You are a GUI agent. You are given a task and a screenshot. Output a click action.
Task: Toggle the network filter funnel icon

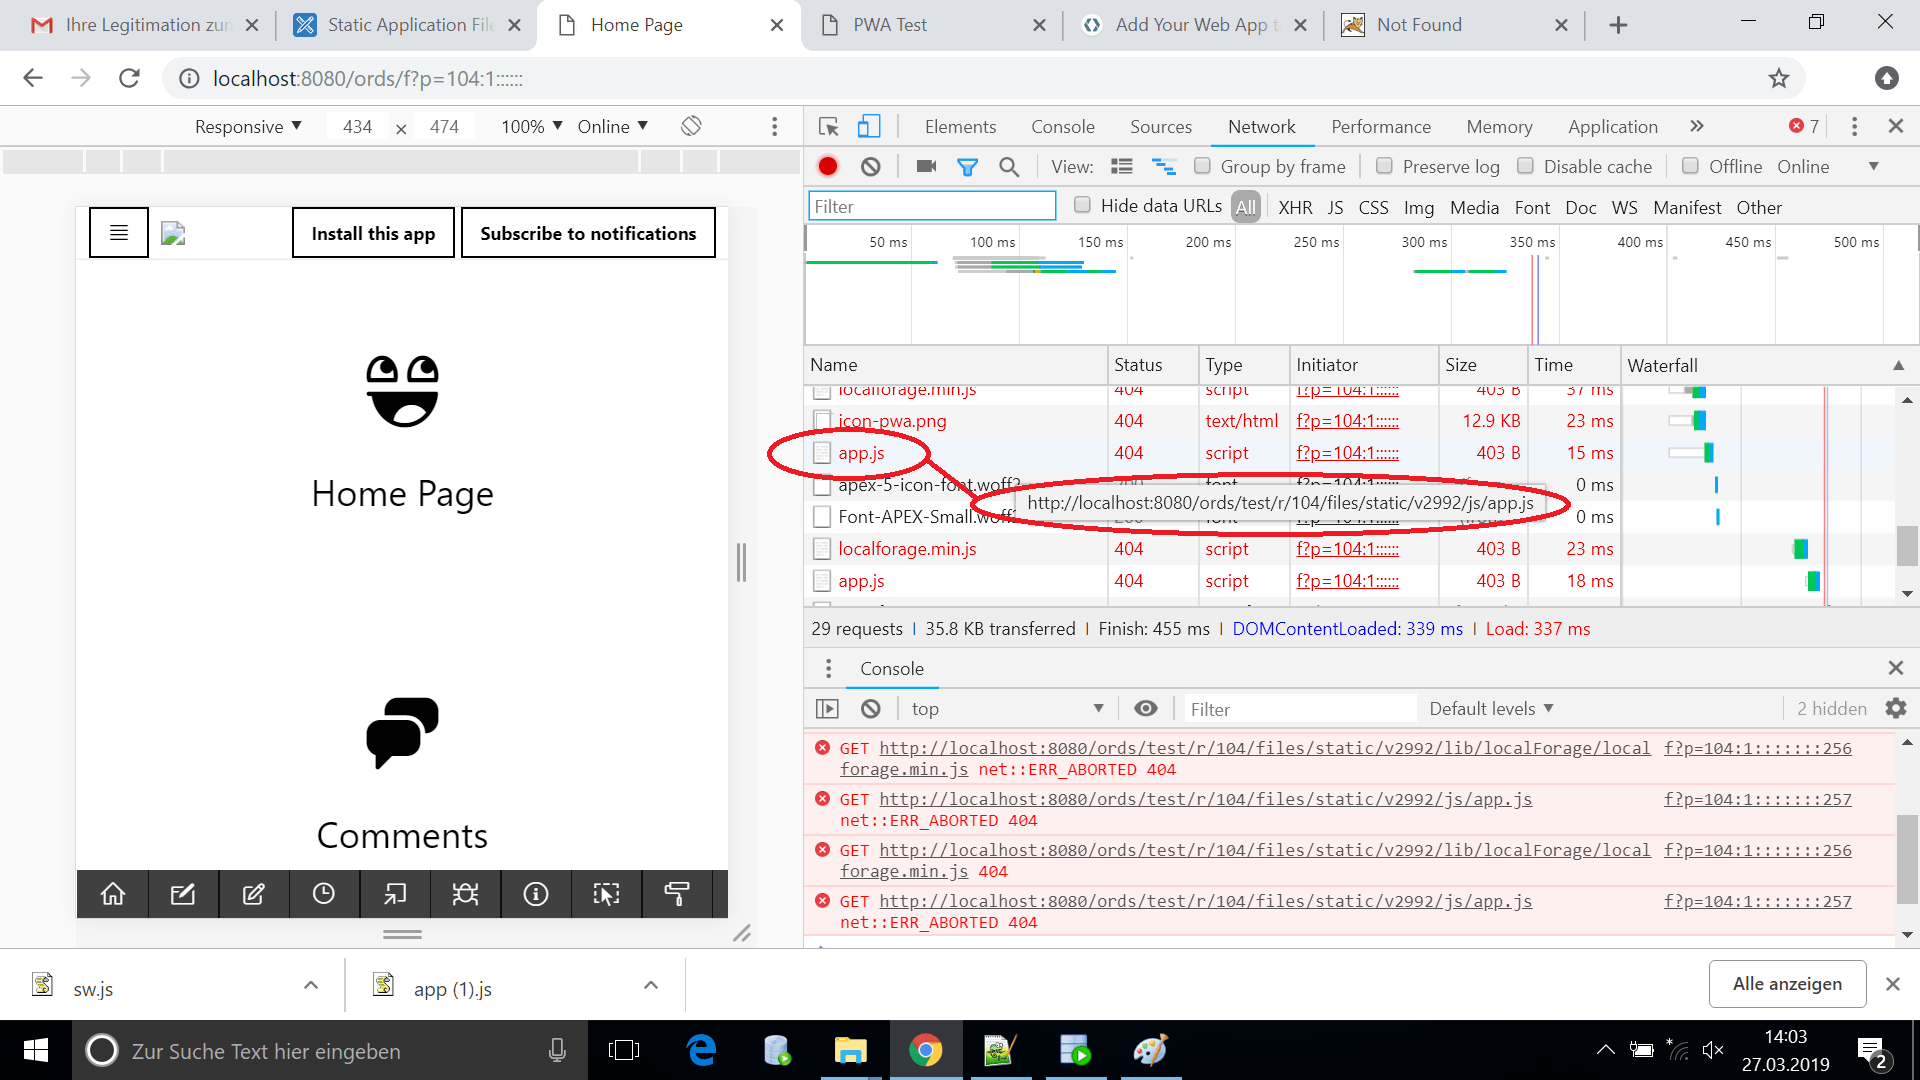tap(967, 167)
